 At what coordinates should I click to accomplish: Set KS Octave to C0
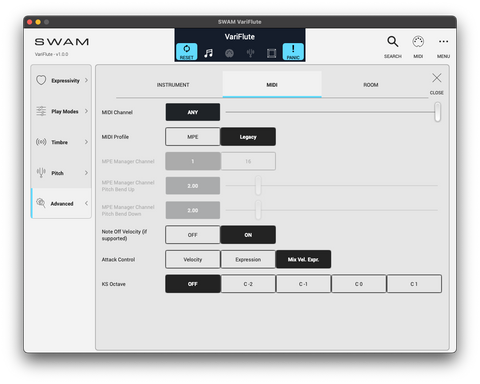[x=359, y=284]
